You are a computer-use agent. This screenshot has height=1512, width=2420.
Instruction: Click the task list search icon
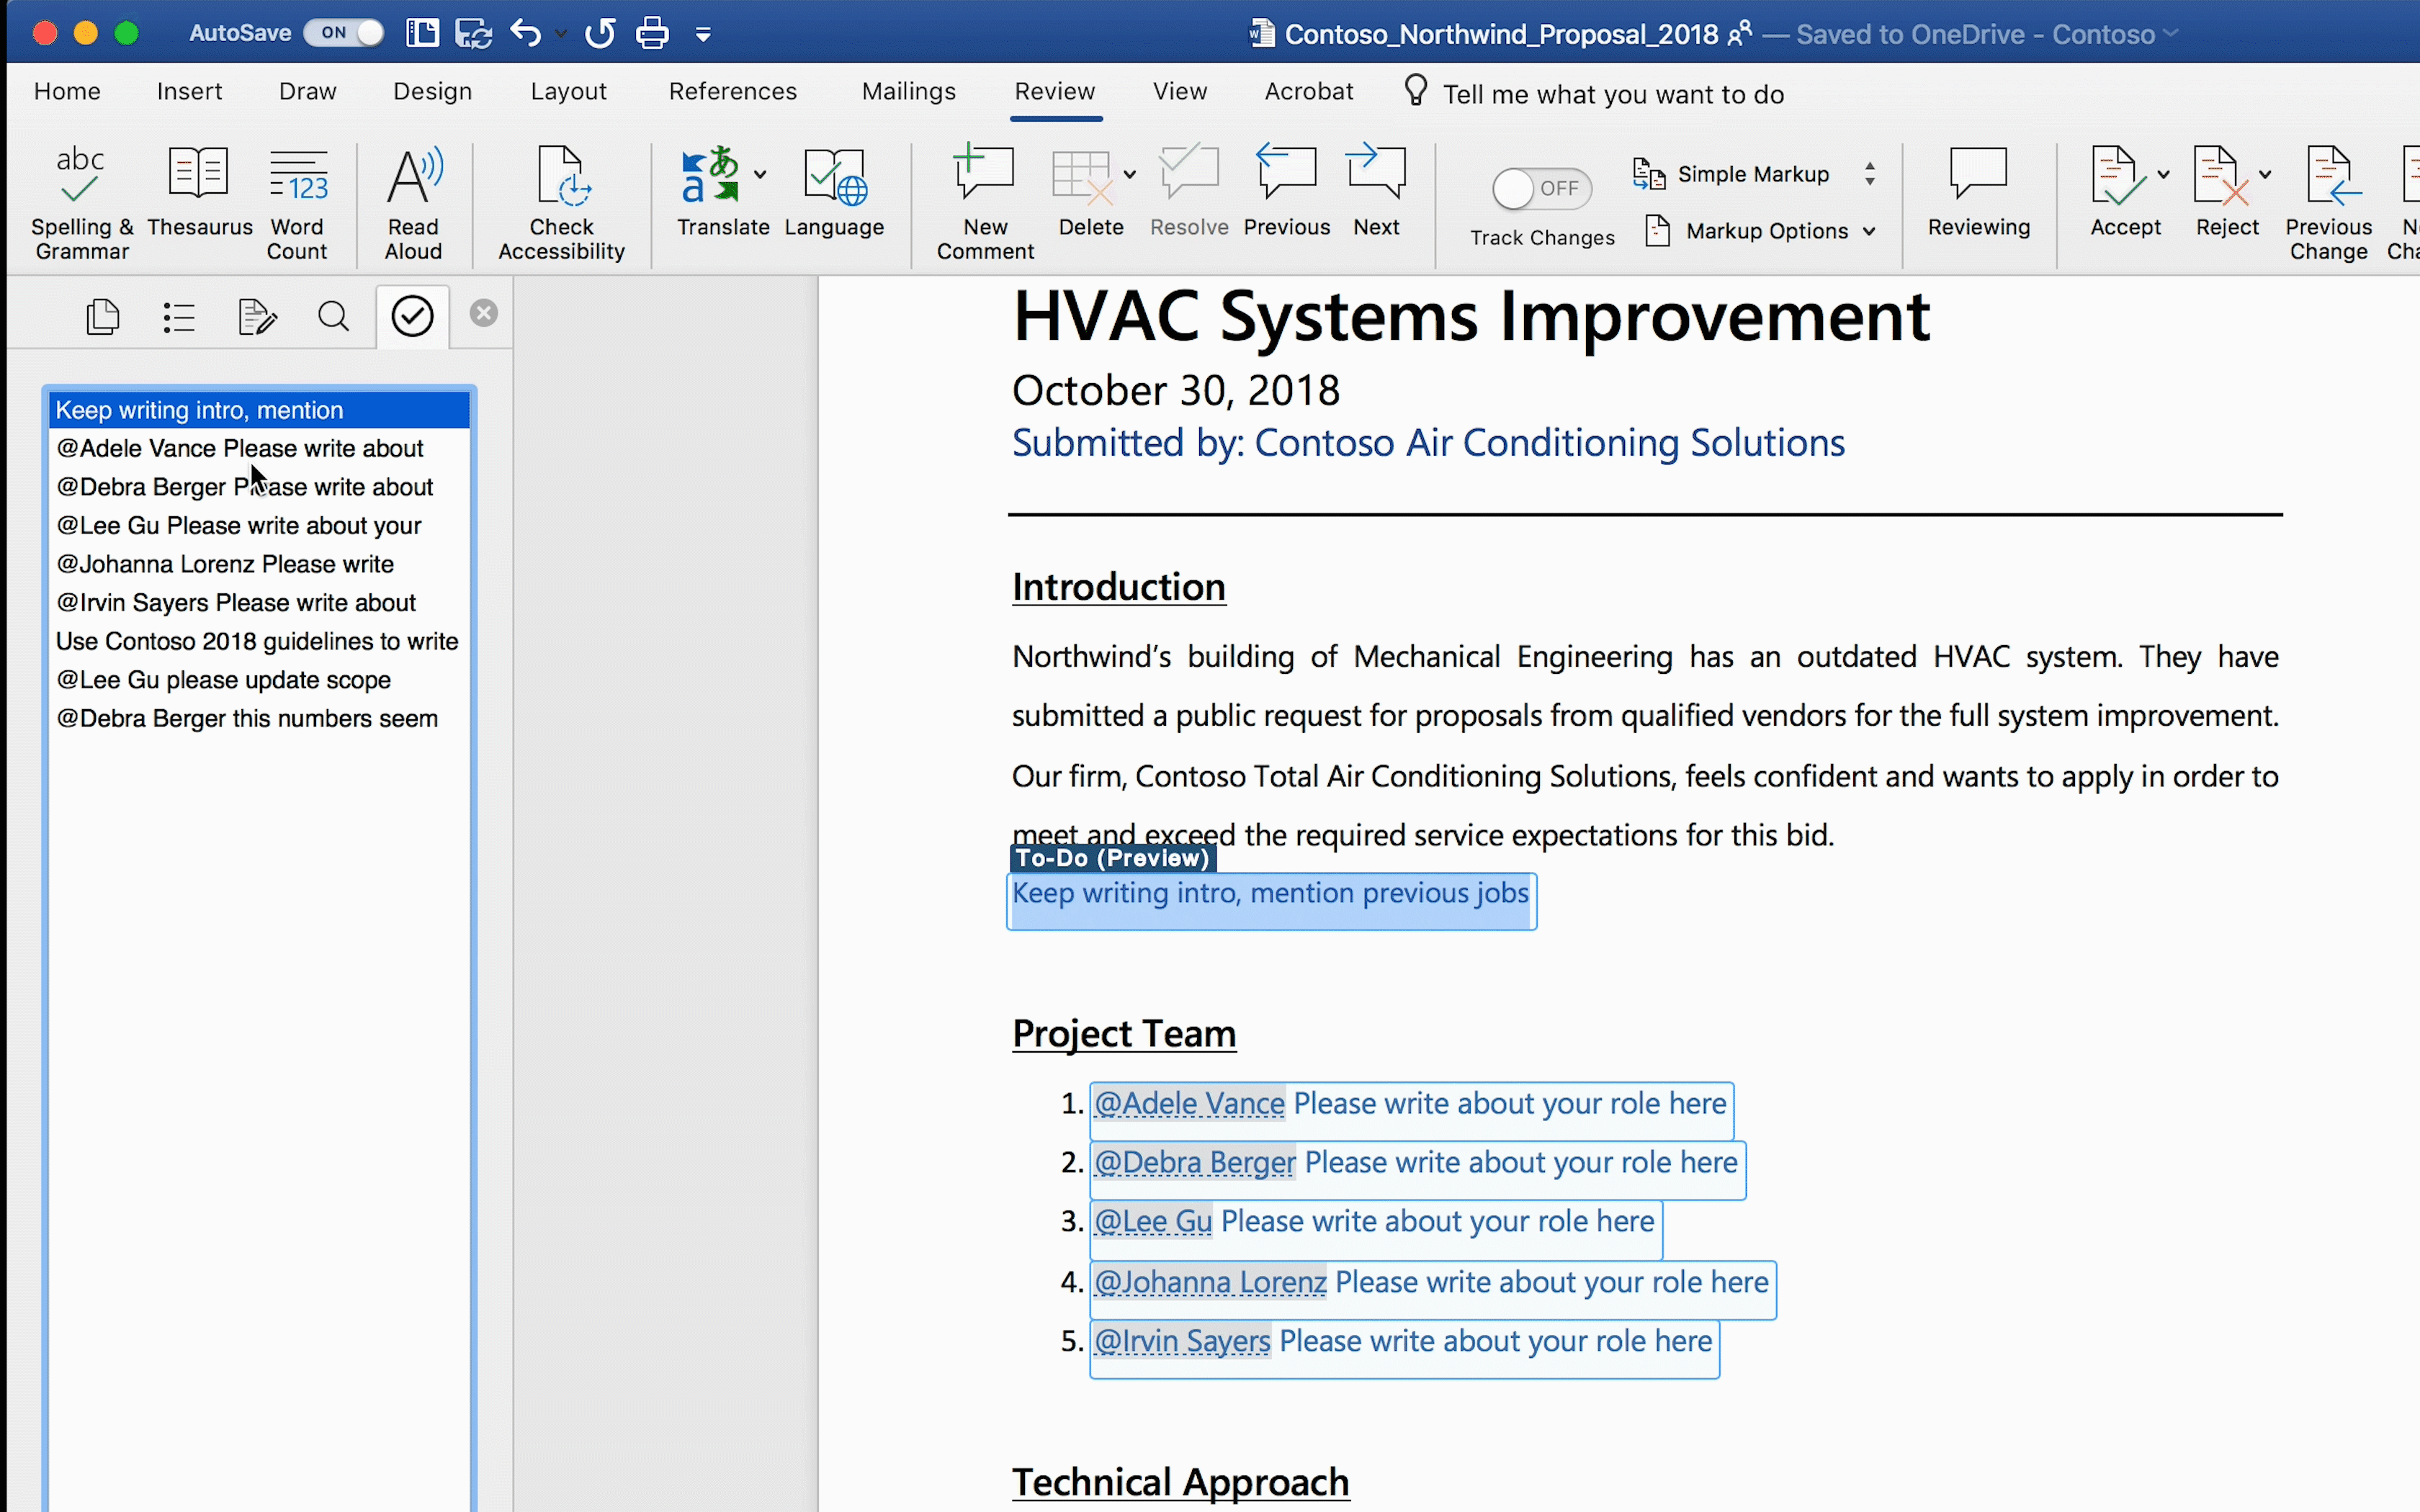click(x=333, y=315)
